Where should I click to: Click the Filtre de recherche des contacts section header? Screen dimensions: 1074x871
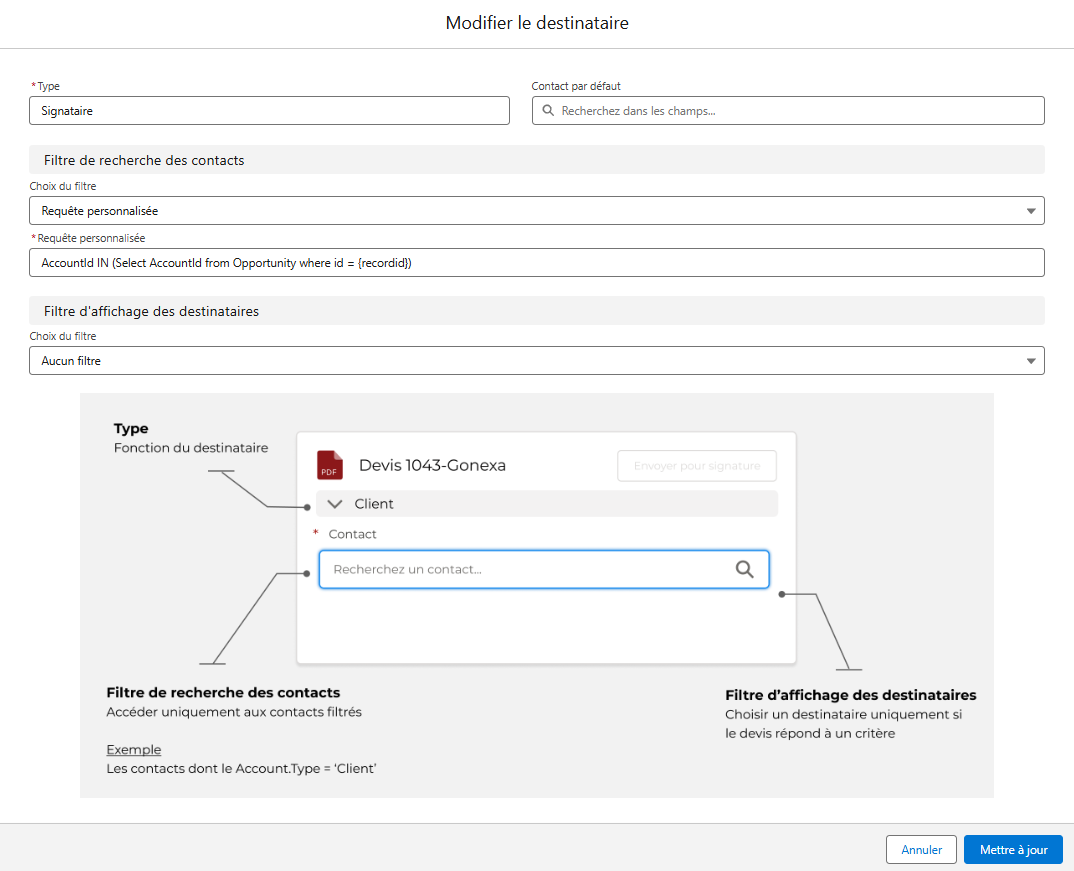[x=536, y=160]
